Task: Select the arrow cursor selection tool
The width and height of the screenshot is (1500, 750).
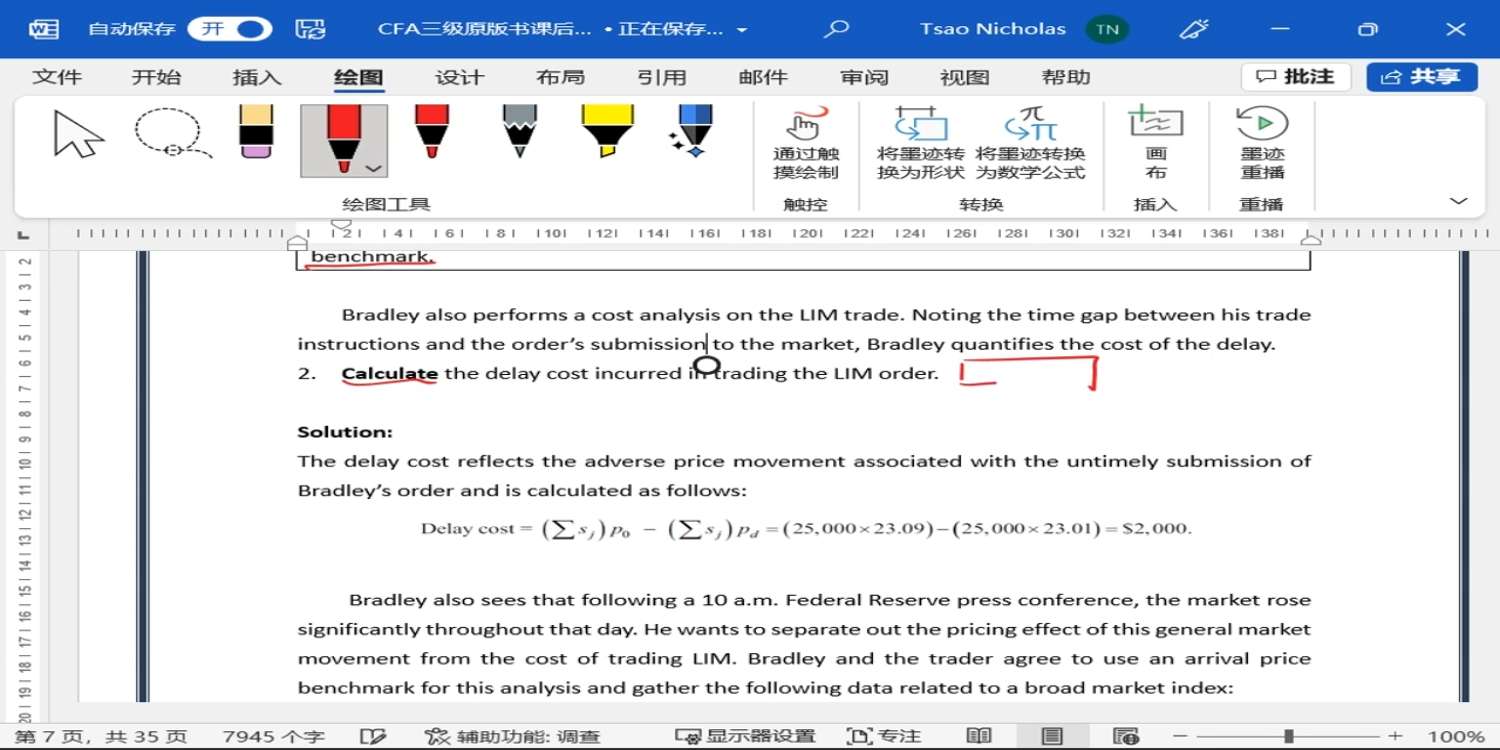Action: click(x=79, y=135)
